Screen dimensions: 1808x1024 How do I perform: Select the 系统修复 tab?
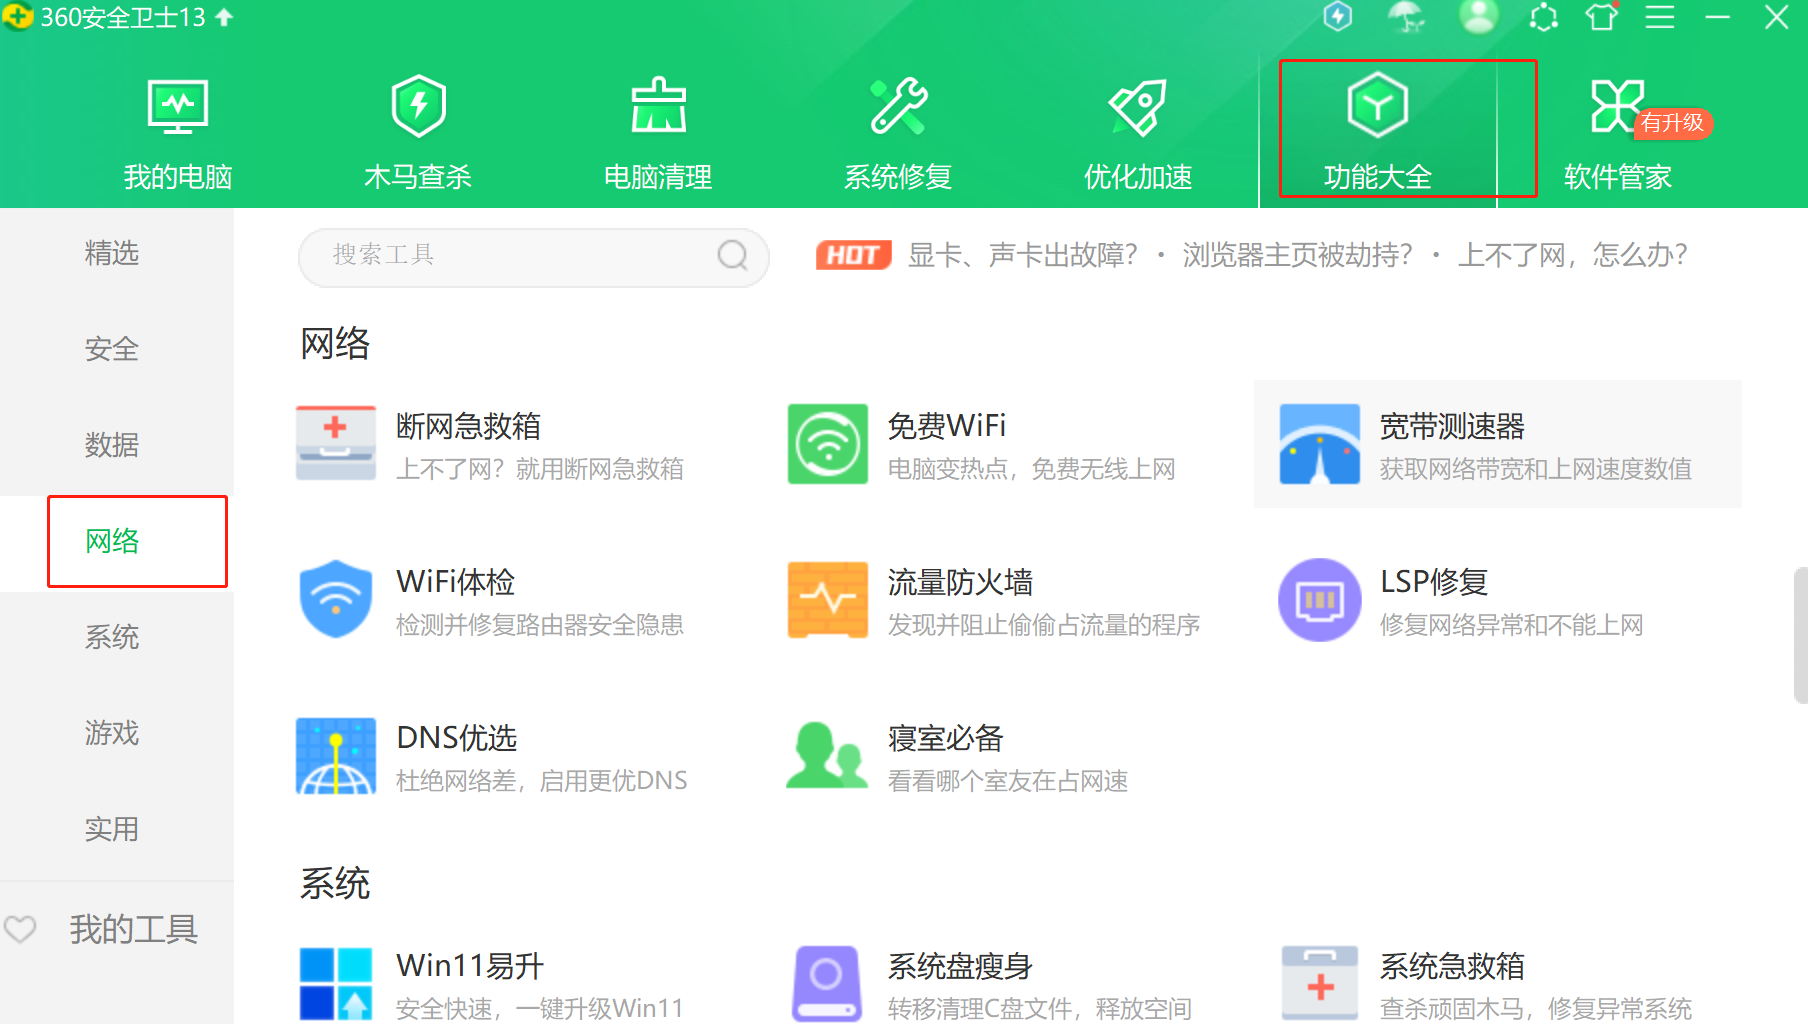click(898, 133)
